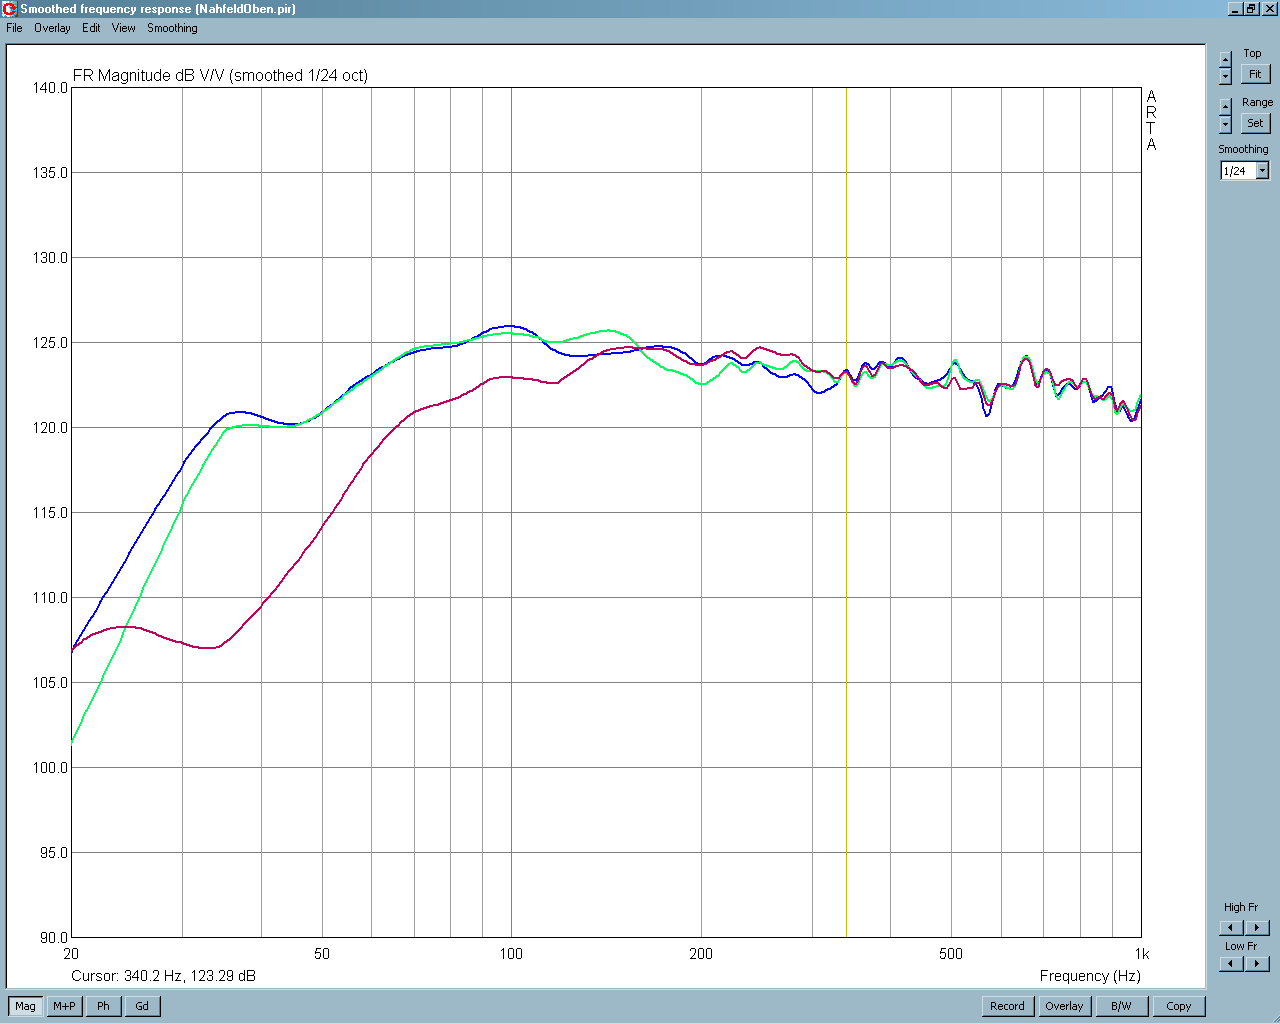Open the View menu
The image size is (1280, 1024).
[123, 28]
